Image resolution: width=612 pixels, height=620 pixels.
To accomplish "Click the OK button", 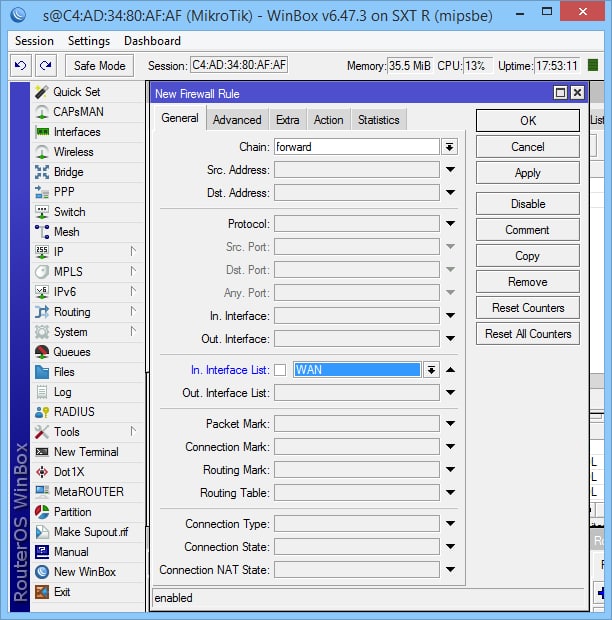I will 528,121.
